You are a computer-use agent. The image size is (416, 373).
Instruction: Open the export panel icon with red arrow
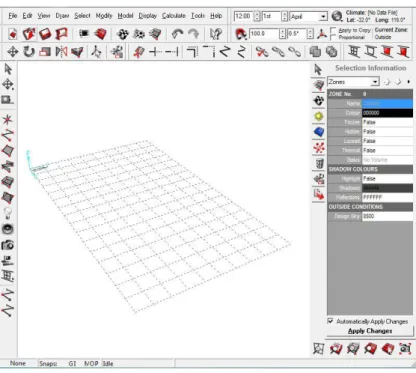(x=319, y=195)
